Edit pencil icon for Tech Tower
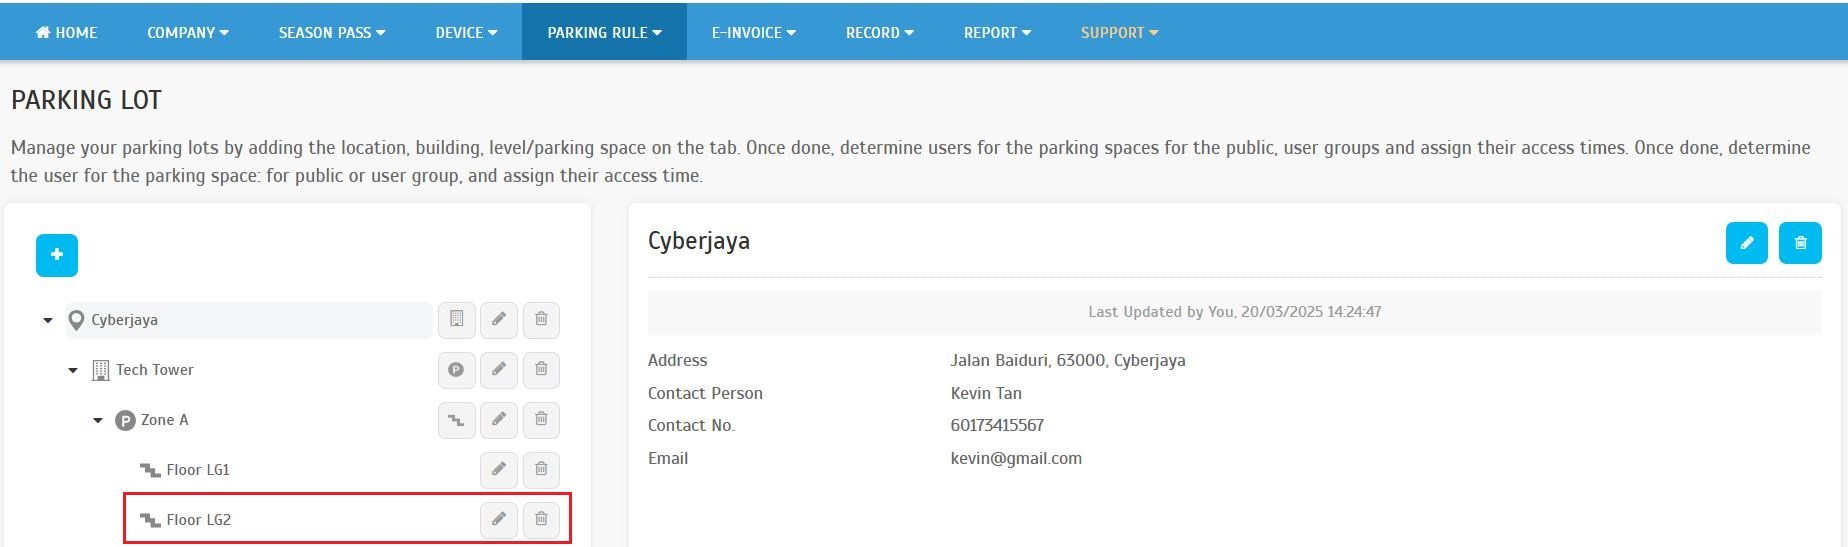1848x547 pixels. (498, 370)
